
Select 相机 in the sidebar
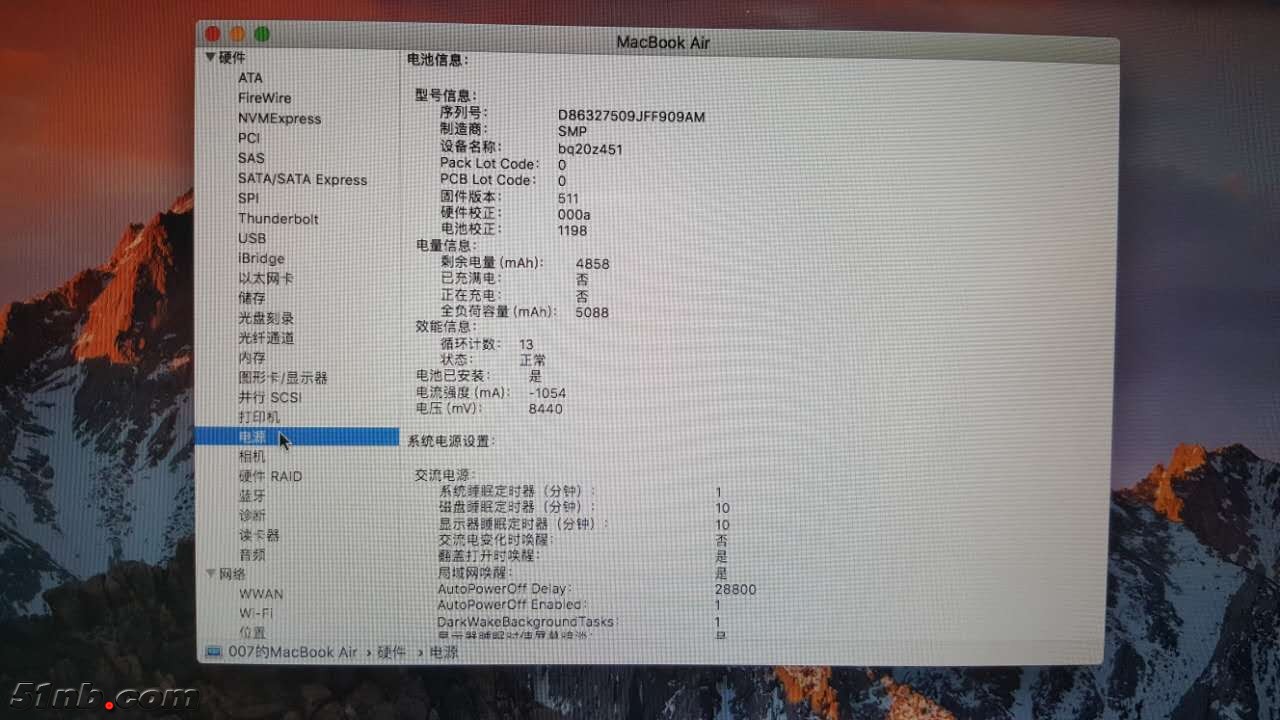pos(252,456)
